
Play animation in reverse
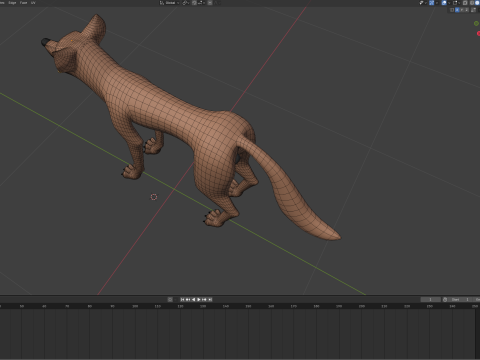[194, 299]
